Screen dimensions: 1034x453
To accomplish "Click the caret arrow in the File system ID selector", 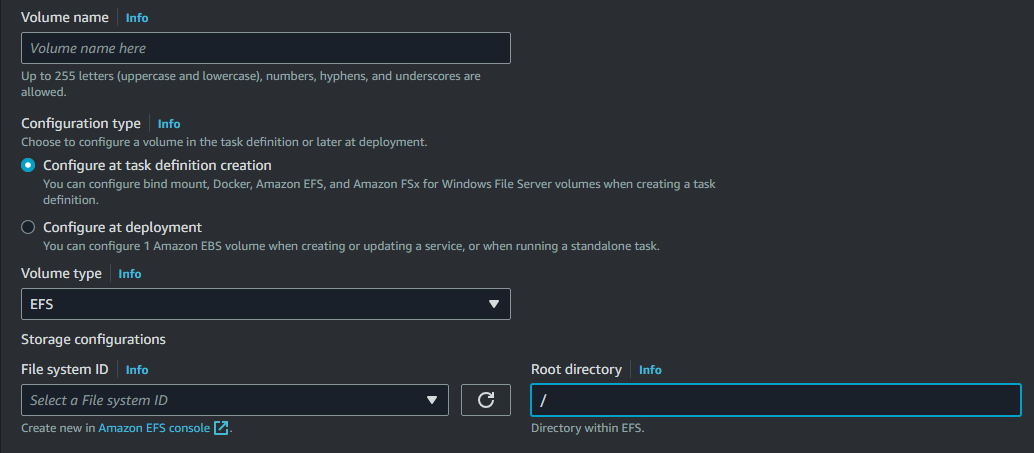I will pos(432,400).
